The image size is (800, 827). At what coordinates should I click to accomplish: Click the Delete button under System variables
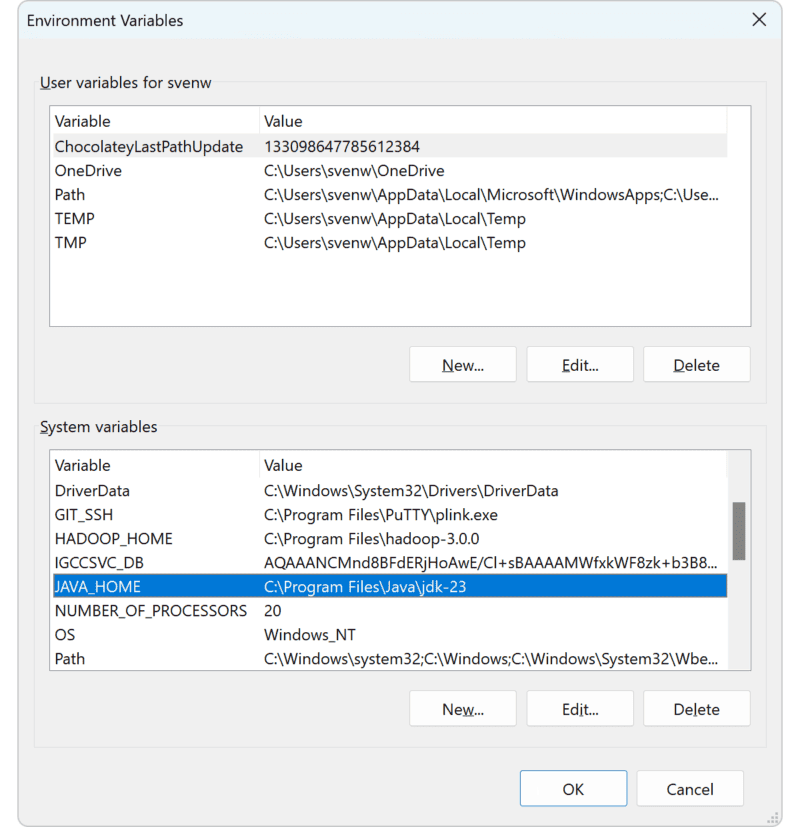(x=697, y=708)
